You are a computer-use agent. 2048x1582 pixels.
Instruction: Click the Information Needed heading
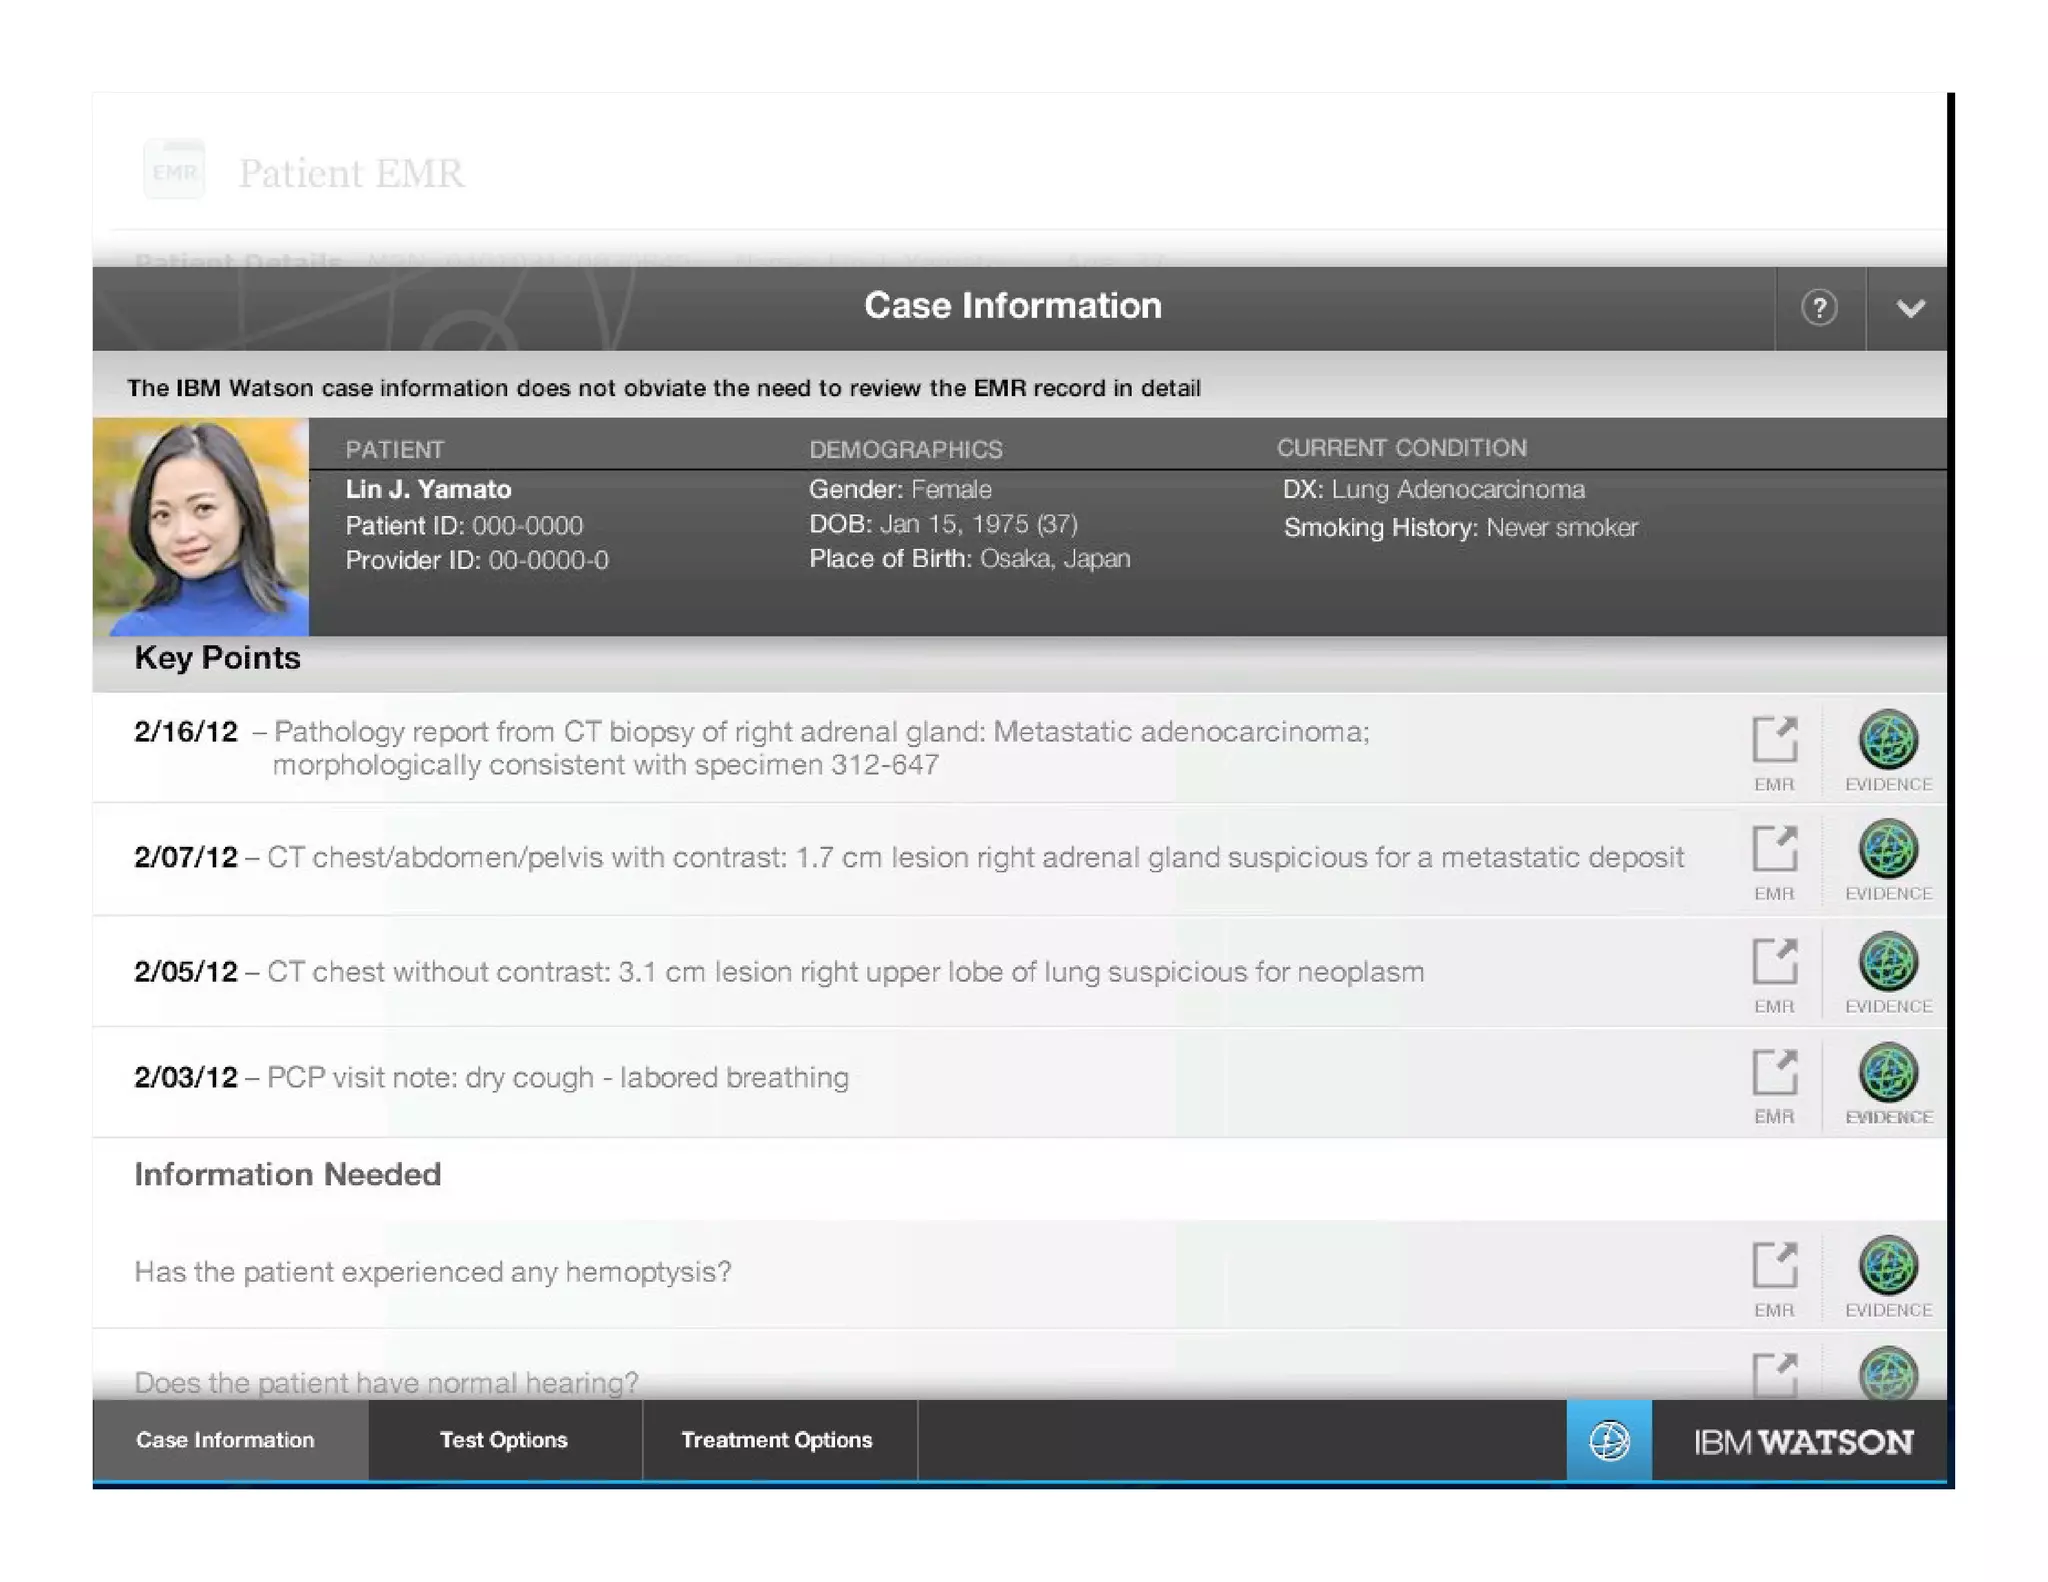coord(287,1174)
